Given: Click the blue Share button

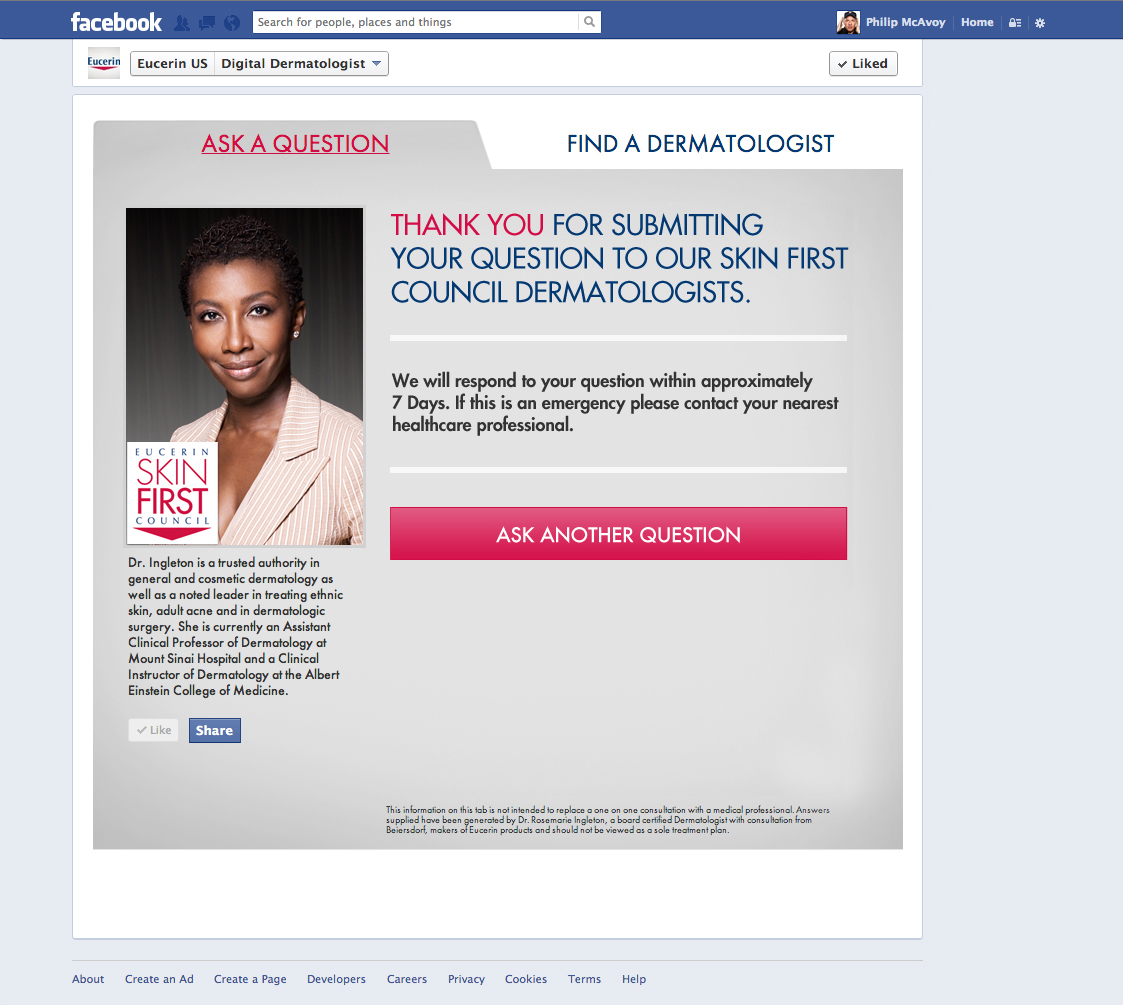Looking at the screenshot, I should (x=215, y=730).
